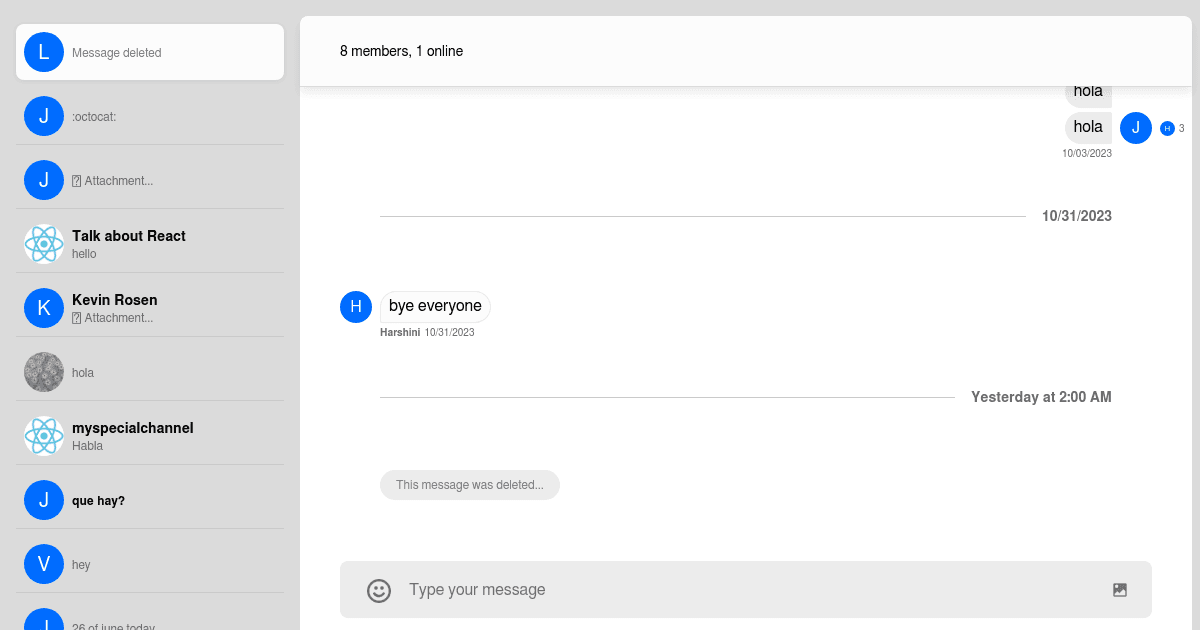
Task: Click the V avatar of the hey conversation
Action: point(44,563)
